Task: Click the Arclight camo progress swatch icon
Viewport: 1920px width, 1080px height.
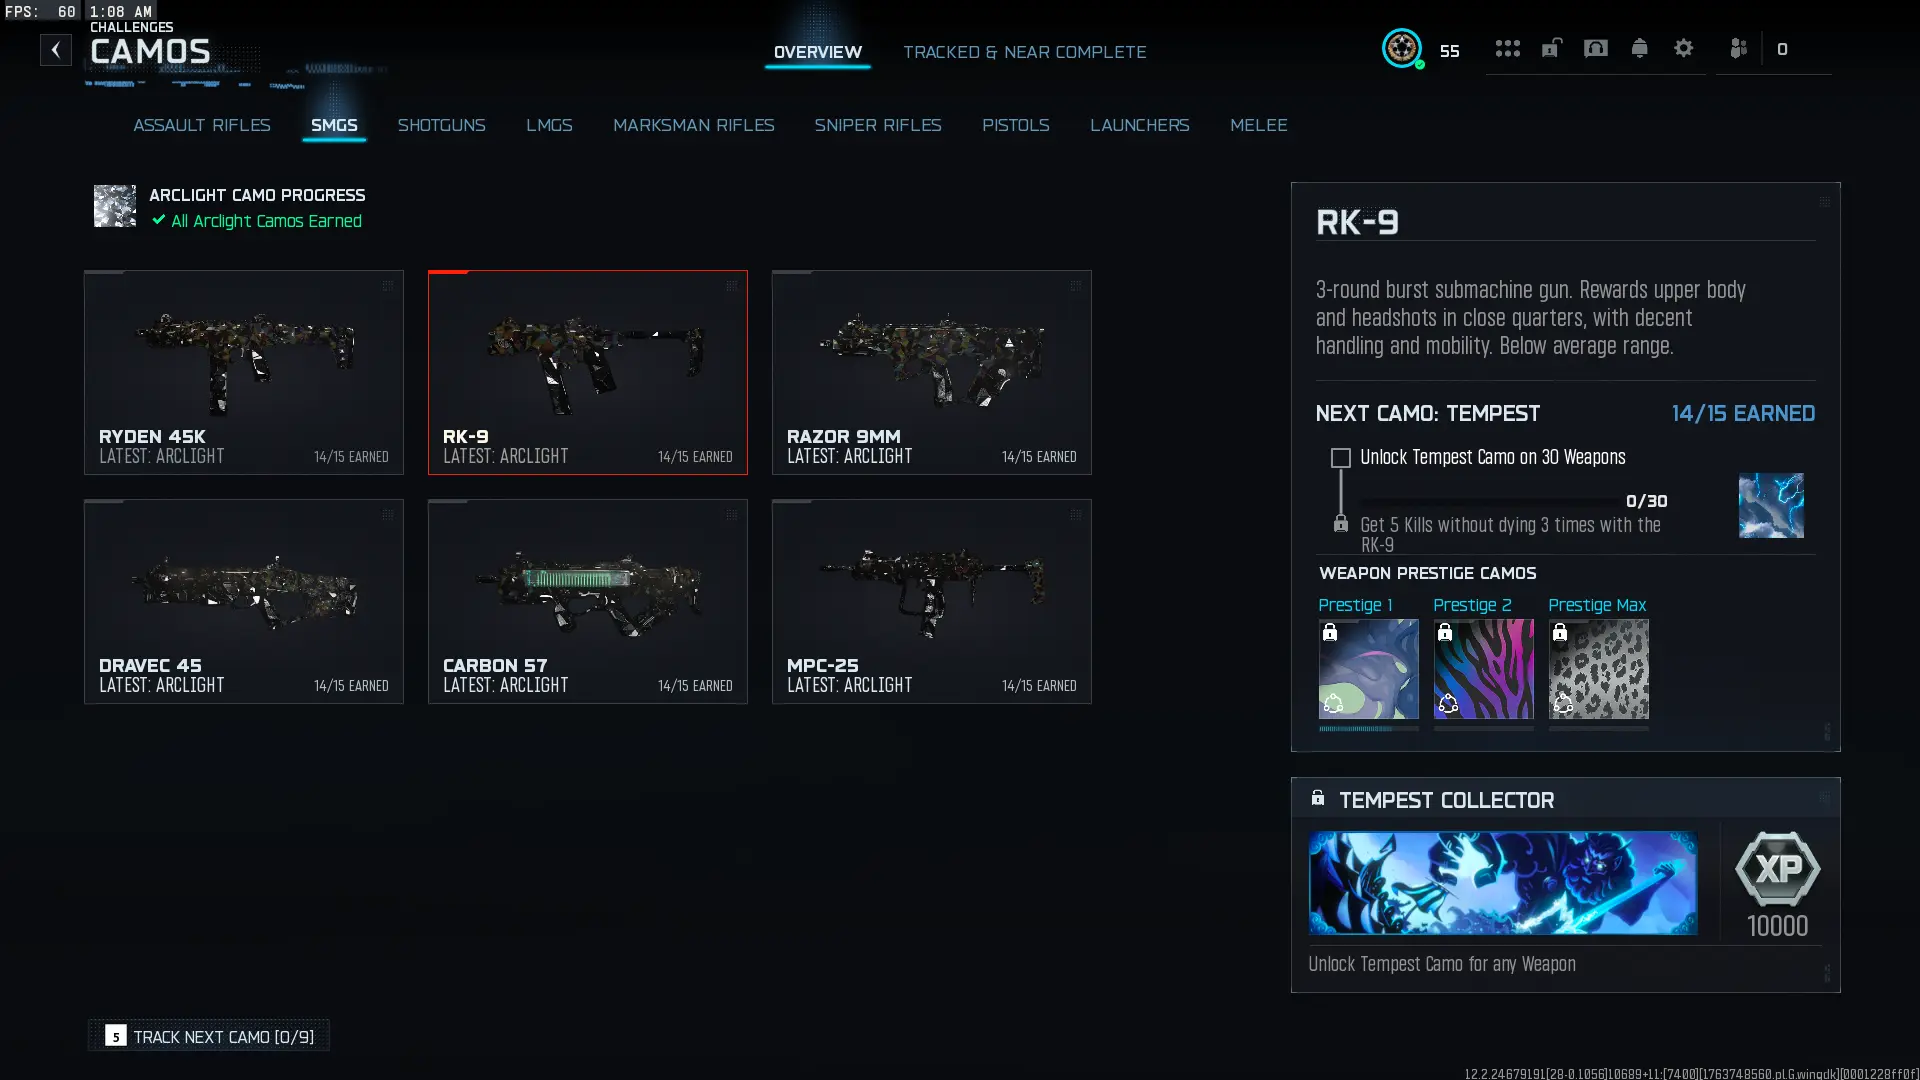Action: [114, 206]
